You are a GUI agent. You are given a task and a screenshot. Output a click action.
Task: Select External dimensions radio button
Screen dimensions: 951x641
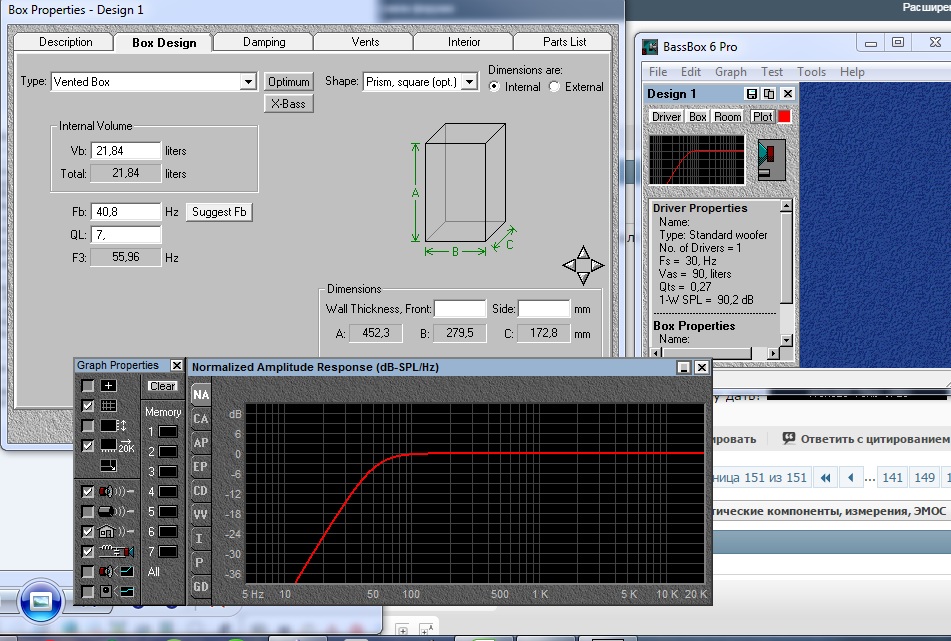555,87
